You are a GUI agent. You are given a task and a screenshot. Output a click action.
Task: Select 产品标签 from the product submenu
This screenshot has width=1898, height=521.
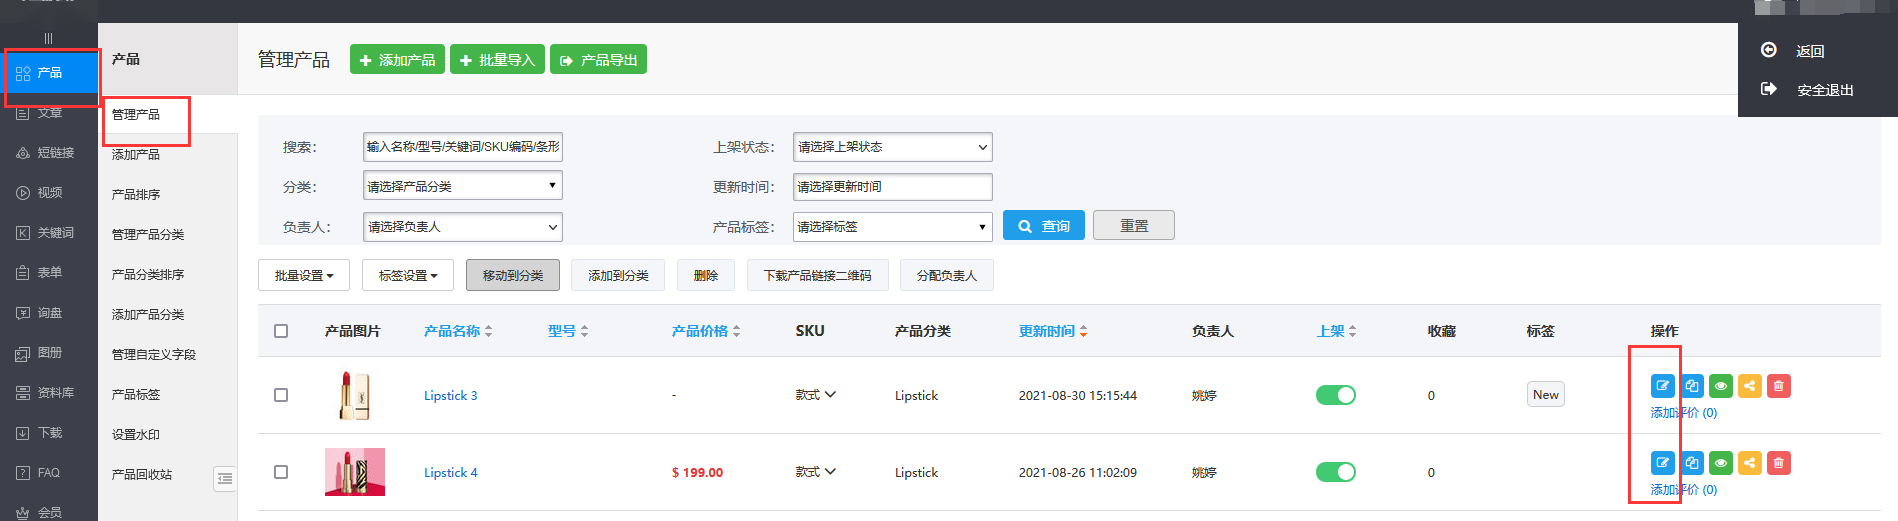point(136,395)
